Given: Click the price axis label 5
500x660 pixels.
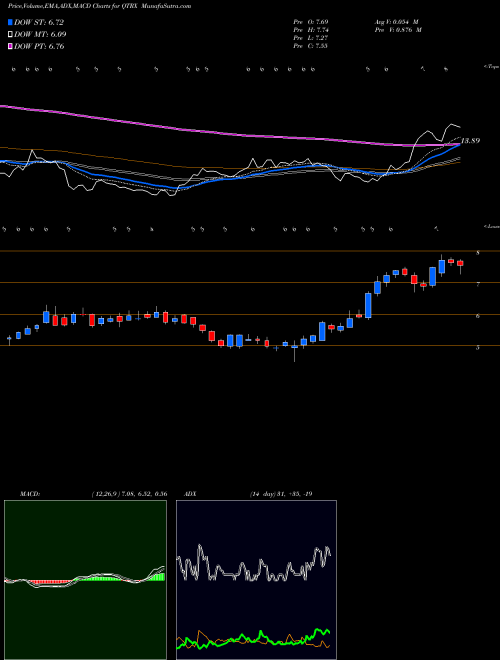Looking at the screenshot, I should tap(478, 348).
